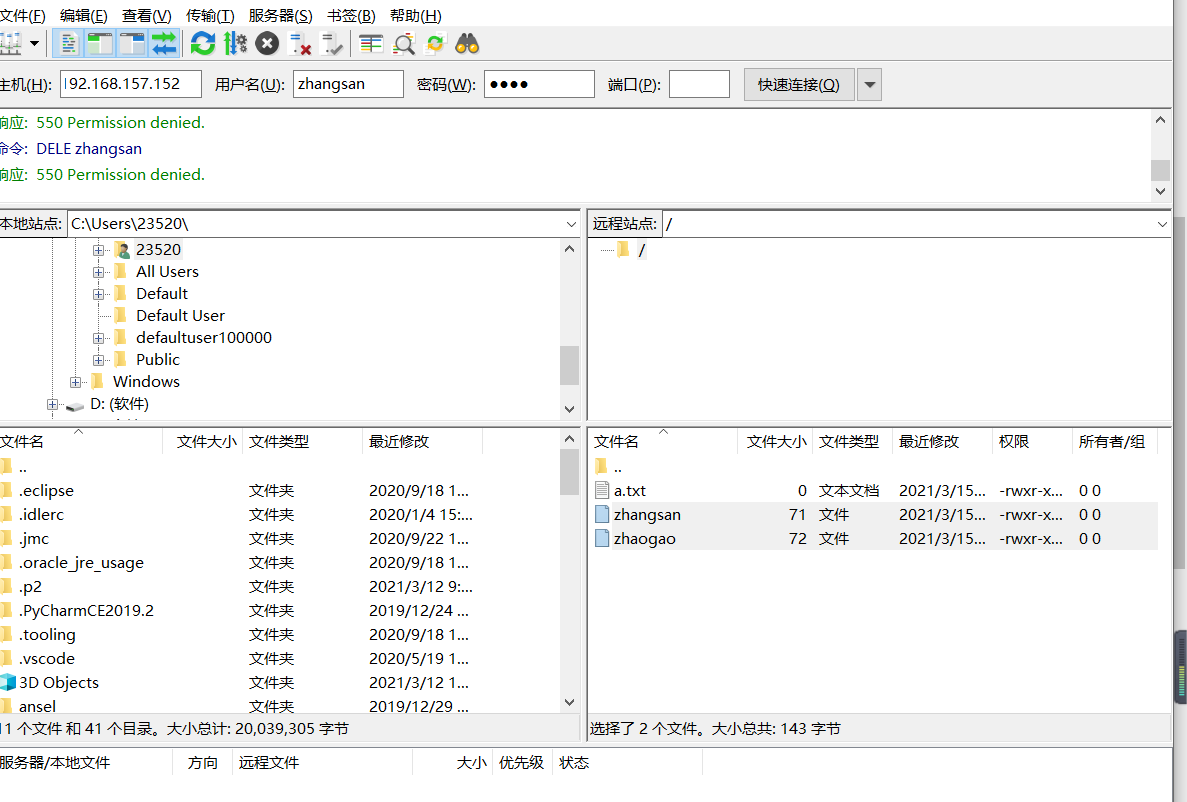The image size is (1187, 802).
Task: Toggle the message log display
Action: tap(68, 44)
